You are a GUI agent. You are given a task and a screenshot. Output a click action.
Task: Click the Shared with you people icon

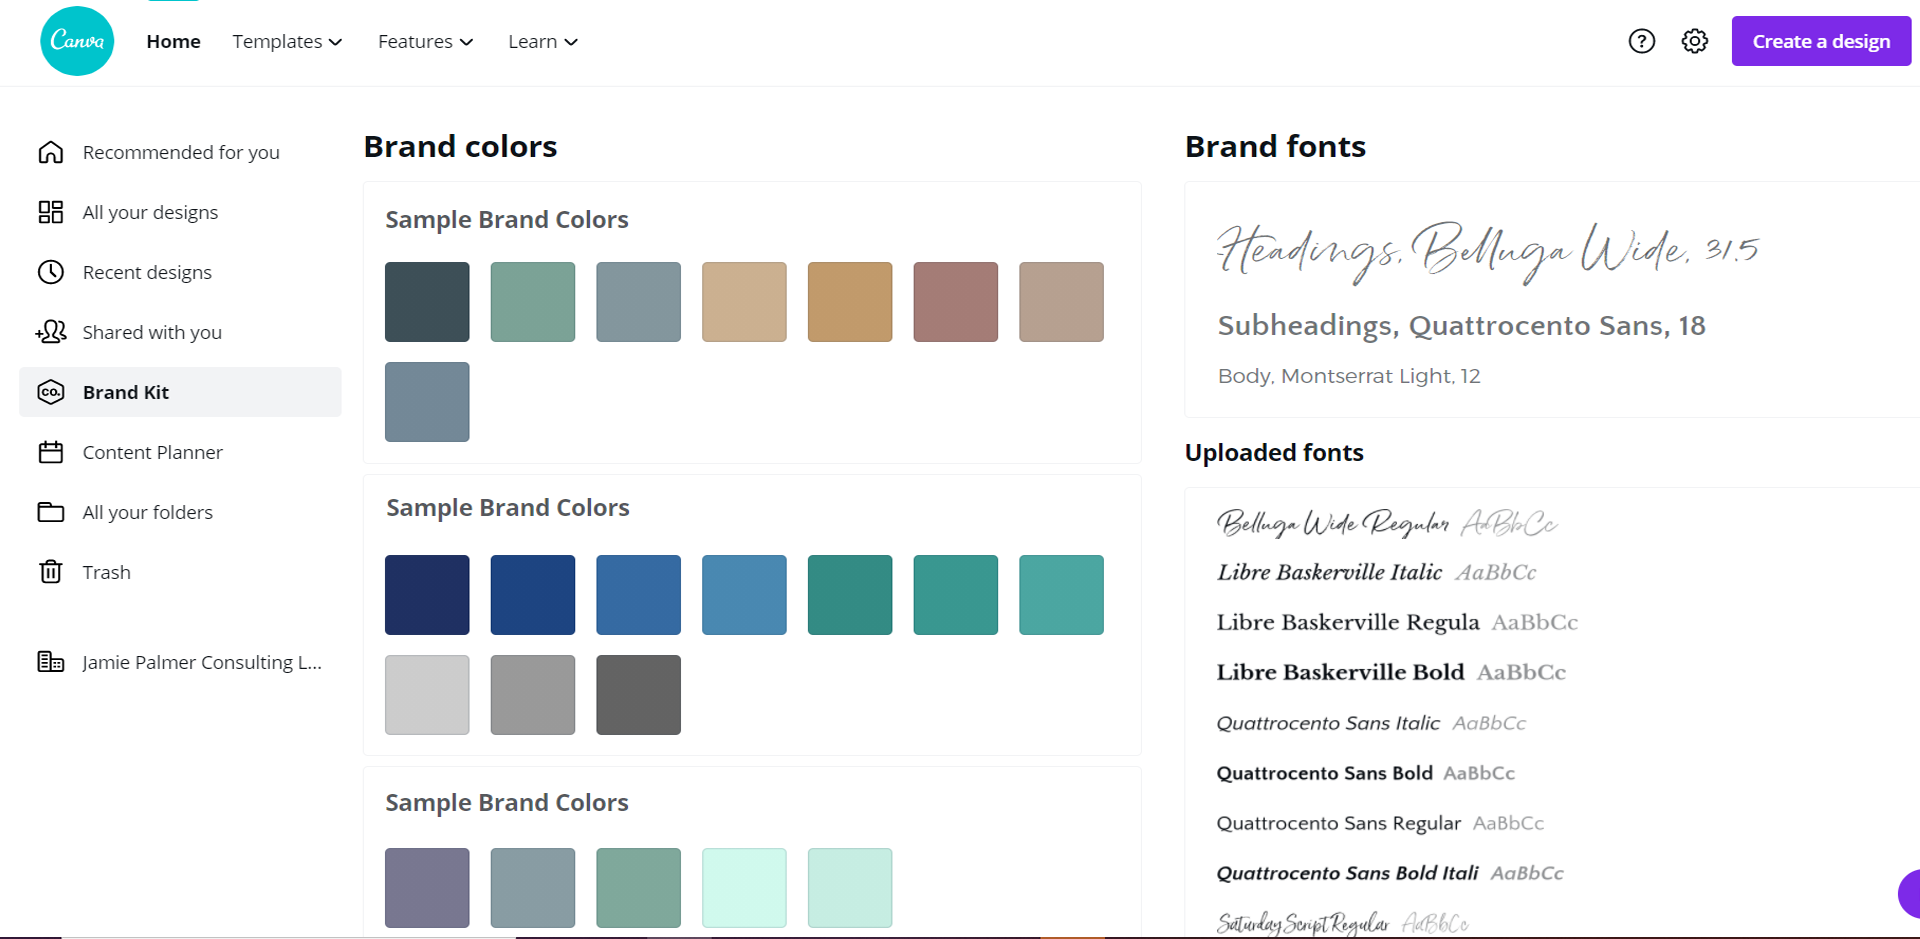tap(51, 332)
